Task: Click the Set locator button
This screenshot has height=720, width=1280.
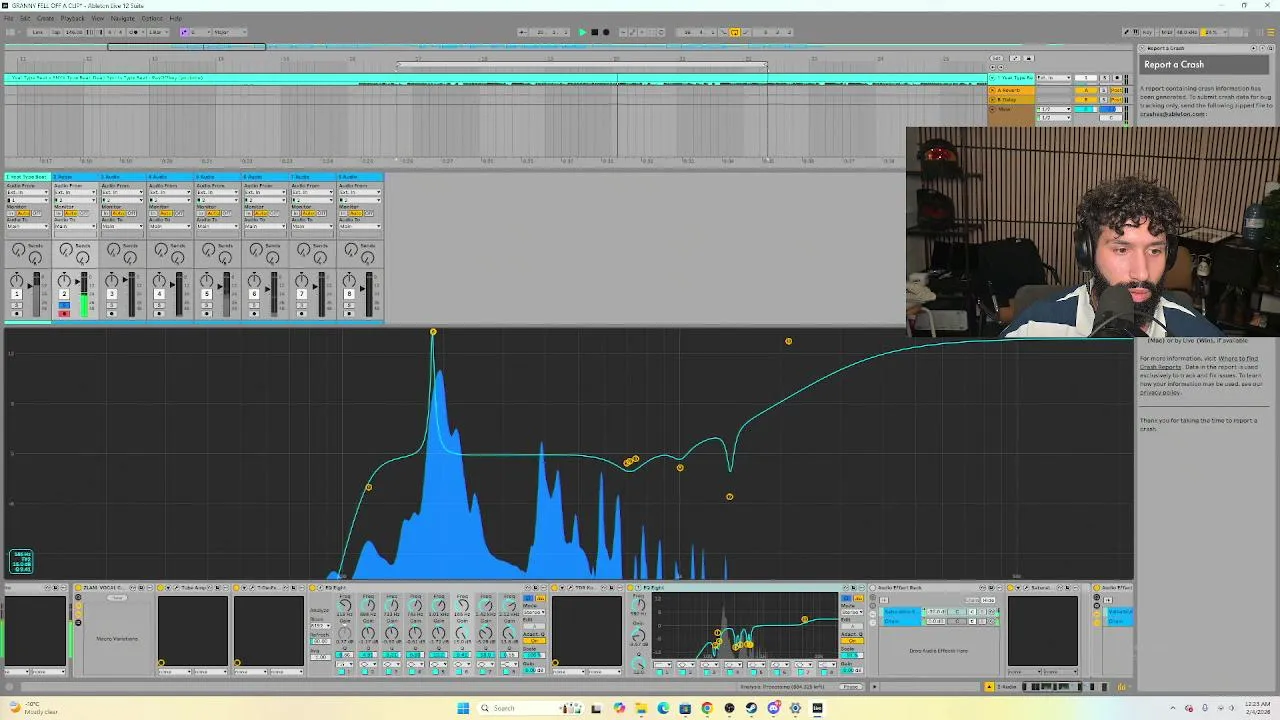Action: [996, 58]
